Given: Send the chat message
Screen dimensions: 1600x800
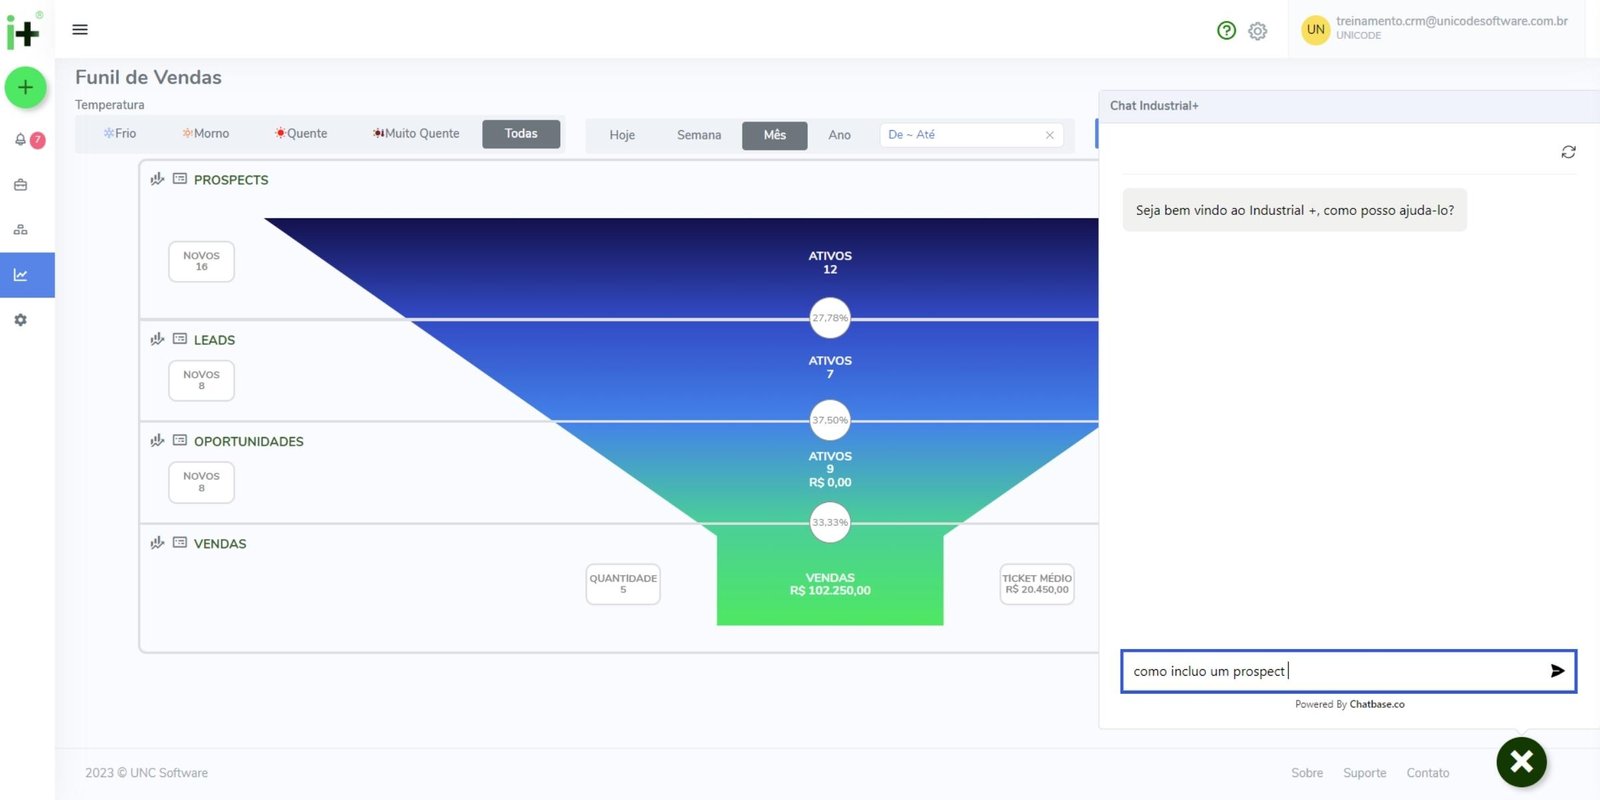Looking at the screenshot, I should 1557,671.
